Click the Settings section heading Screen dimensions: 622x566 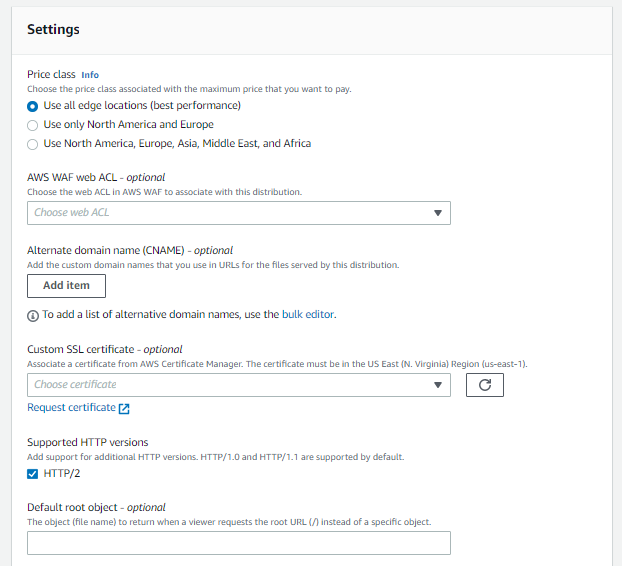pyautogui.click(x=53, y=30)
